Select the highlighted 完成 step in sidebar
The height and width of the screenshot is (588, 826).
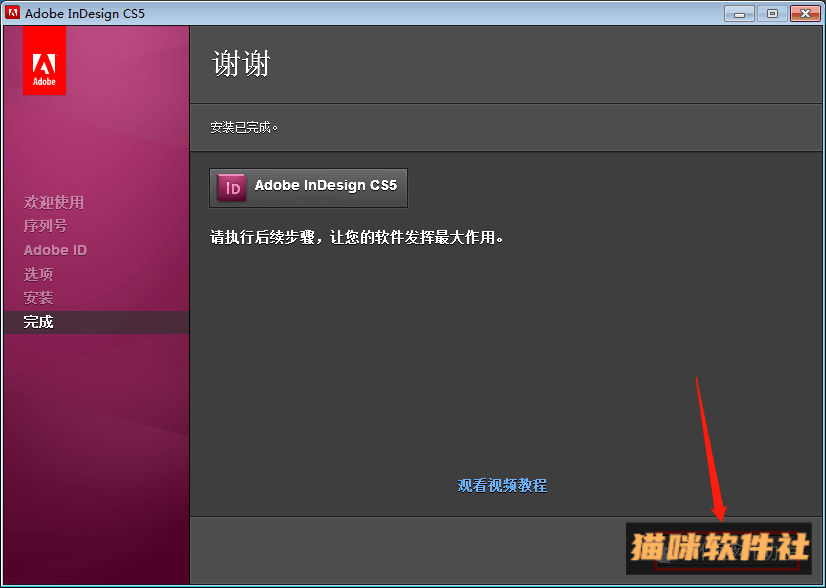coord(96,322)
